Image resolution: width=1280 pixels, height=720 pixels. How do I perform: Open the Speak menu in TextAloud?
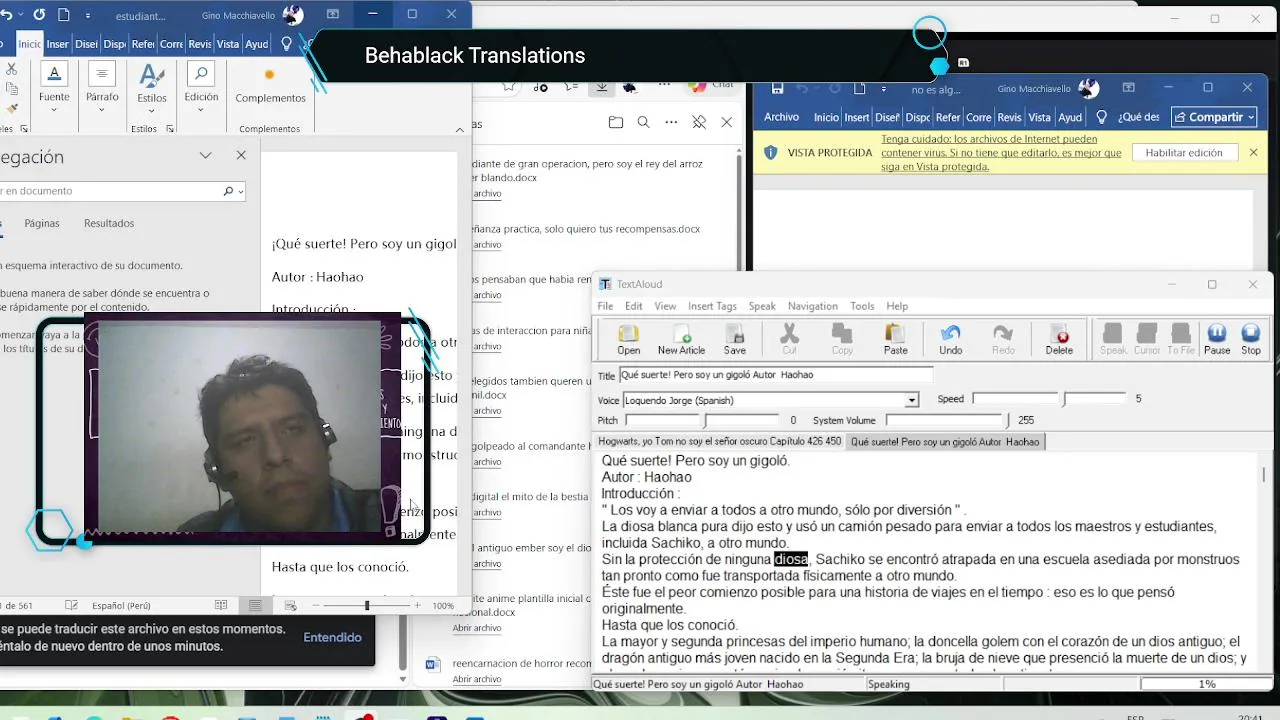coord(762,306)
